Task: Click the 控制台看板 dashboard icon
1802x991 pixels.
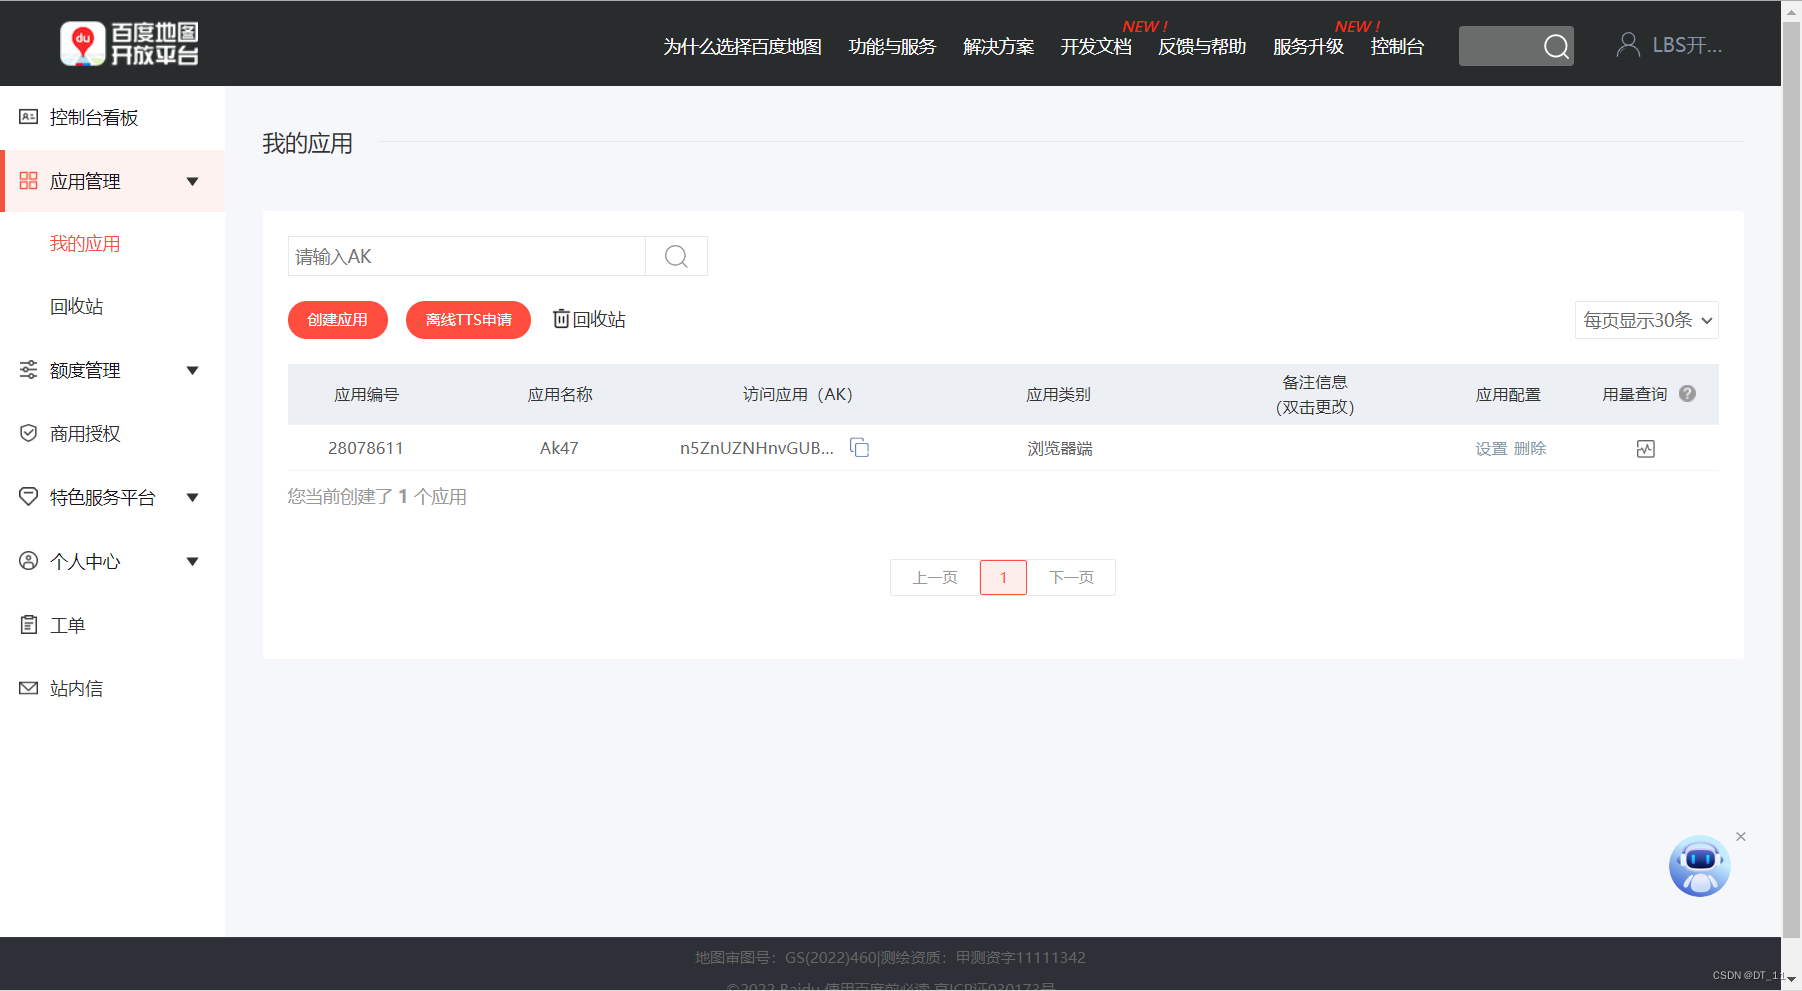Action: [x=29, y=117]
